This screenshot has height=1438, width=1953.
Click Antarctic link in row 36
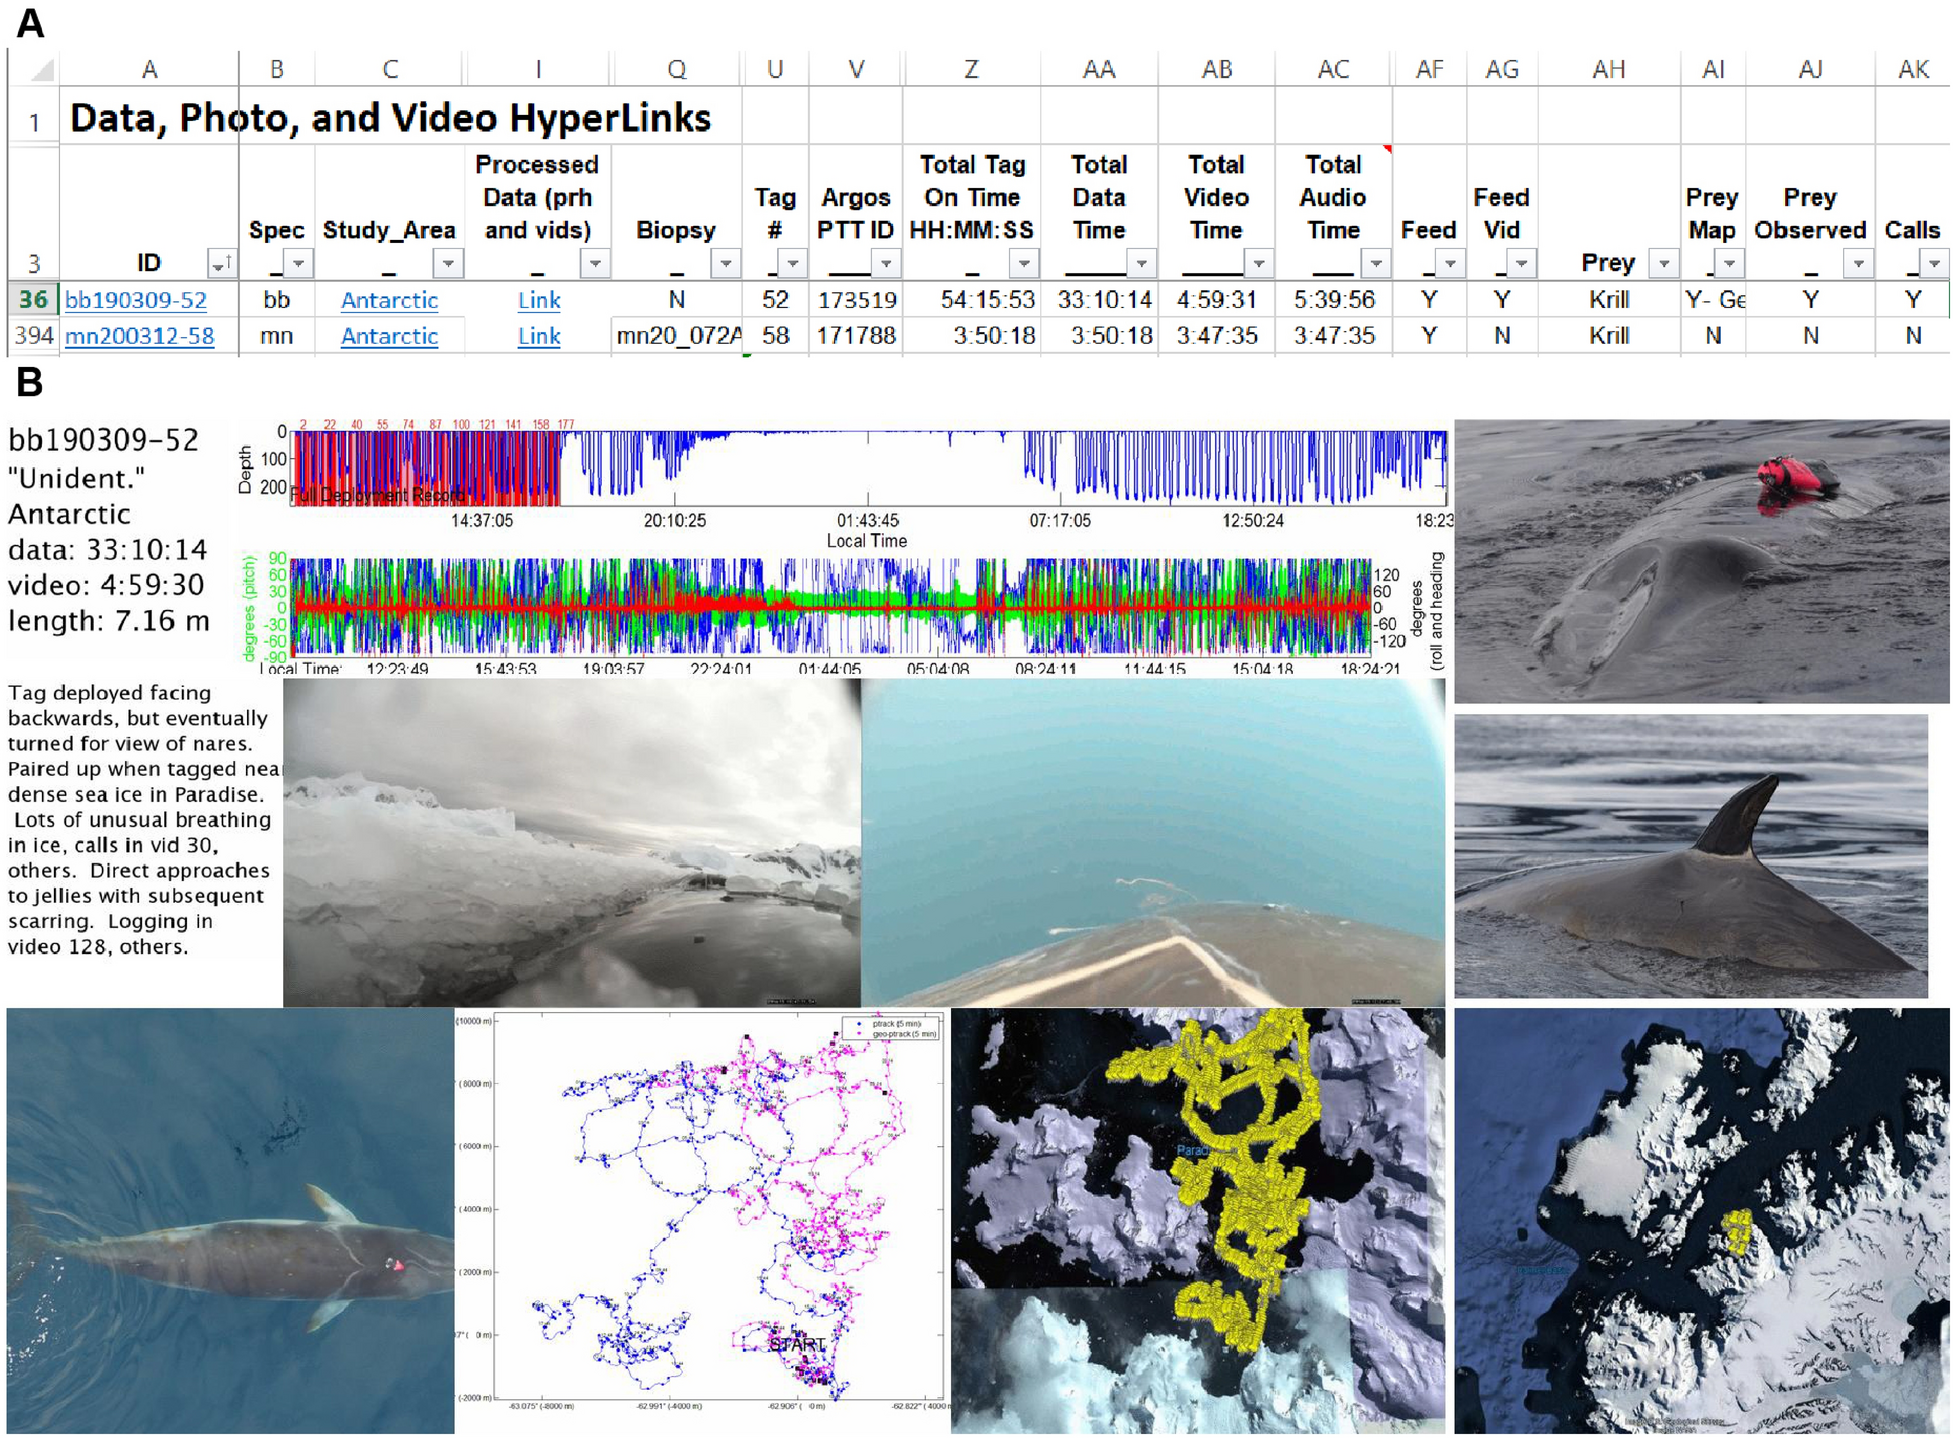point(389,300)
